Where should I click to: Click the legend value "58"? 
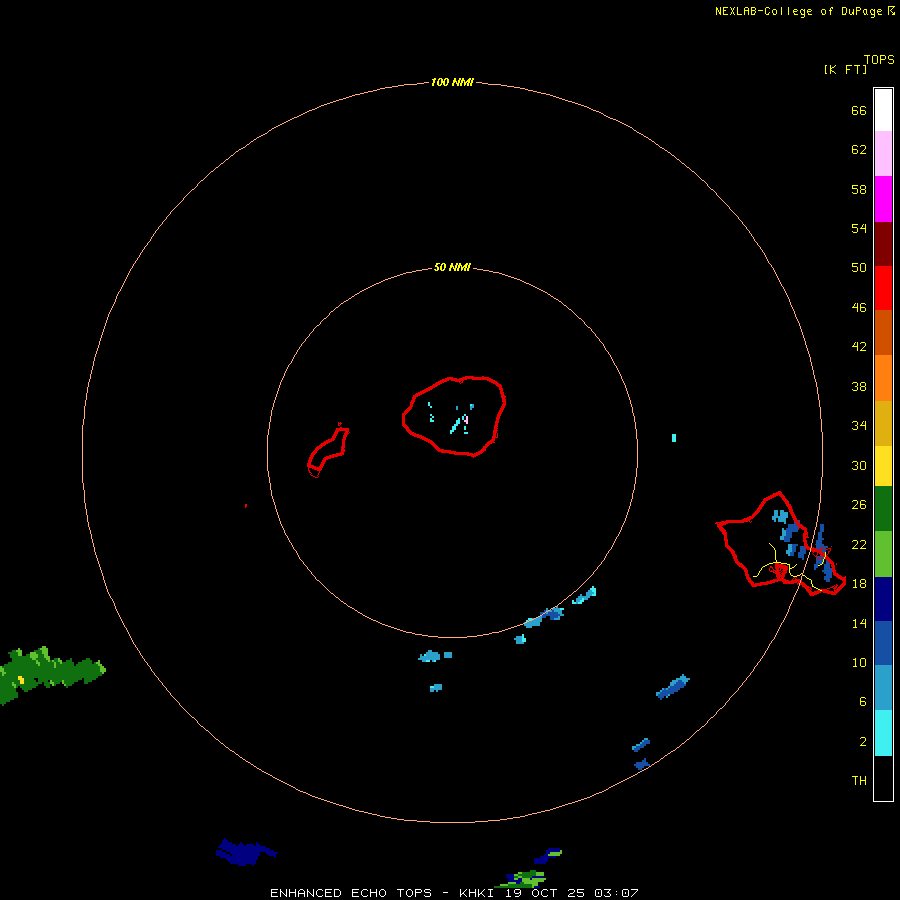coord(859,189)
